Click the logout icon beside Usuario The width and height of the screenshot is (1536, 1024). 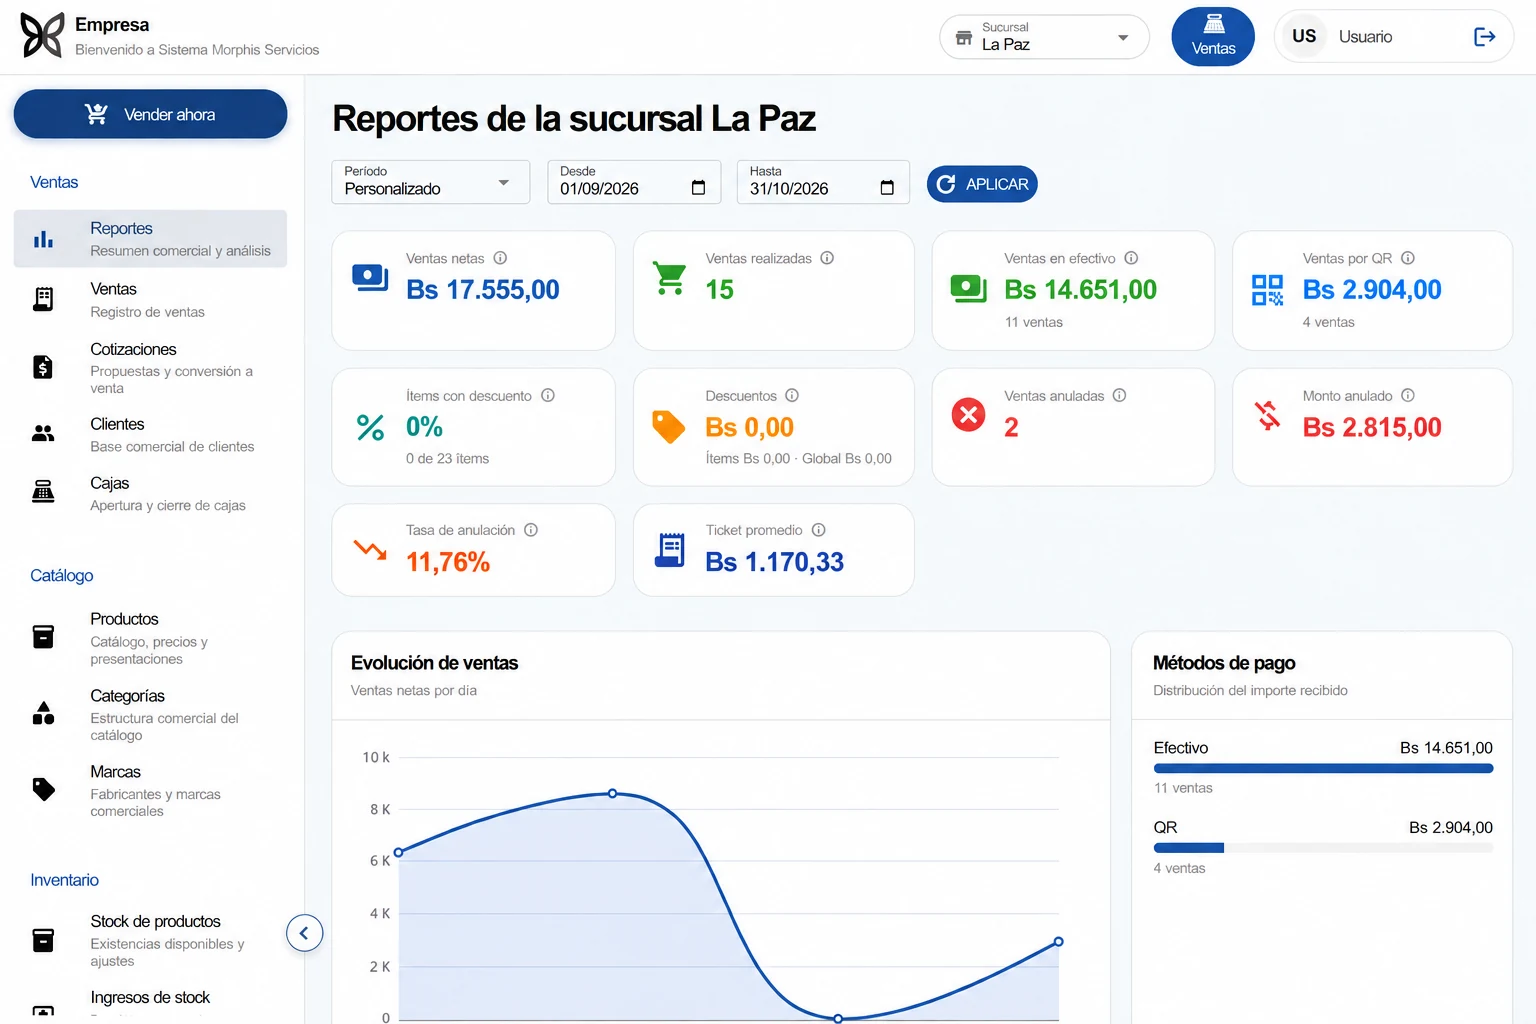pyautogui.click(x=1485, y=37)
